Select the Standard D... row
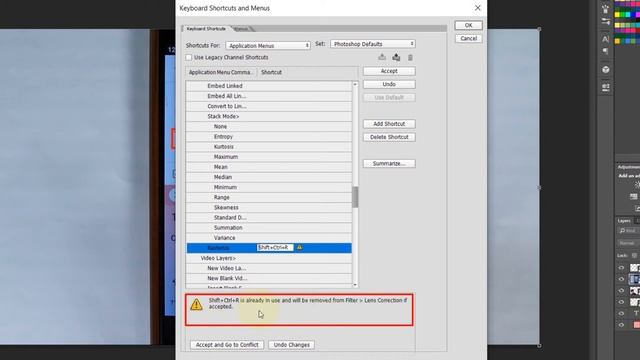 click(x=269, y=218)
